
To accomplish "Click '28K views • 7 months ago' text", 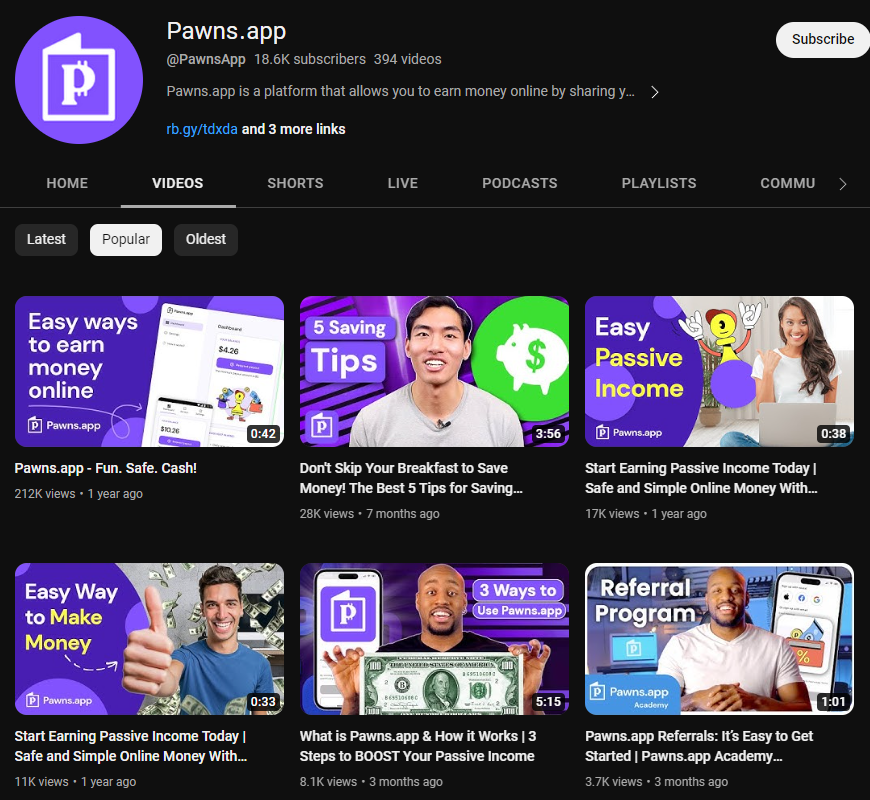I will coord(370,514).
